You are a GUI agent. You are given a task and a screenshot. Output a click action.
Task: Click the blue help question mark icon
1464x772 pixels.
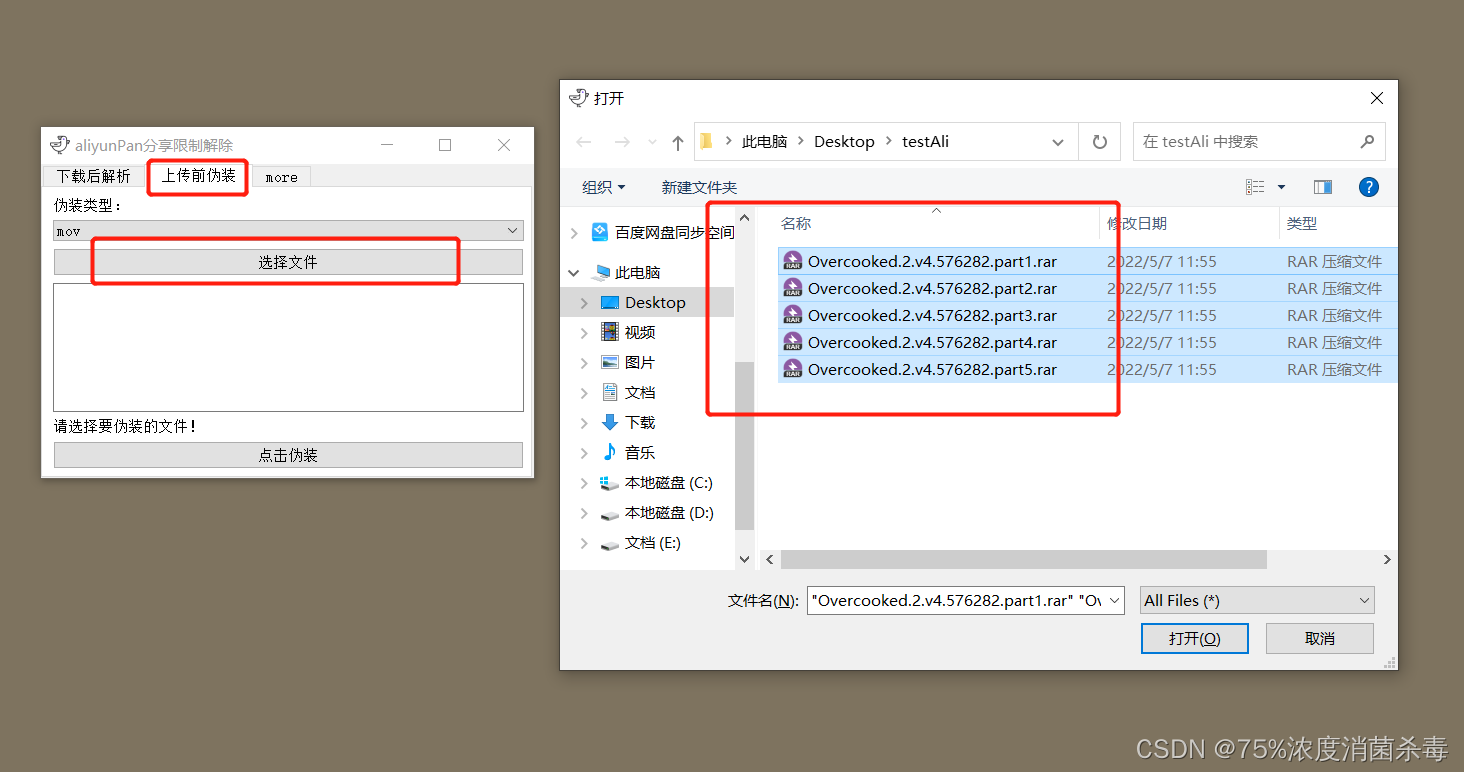point(1369,187)
